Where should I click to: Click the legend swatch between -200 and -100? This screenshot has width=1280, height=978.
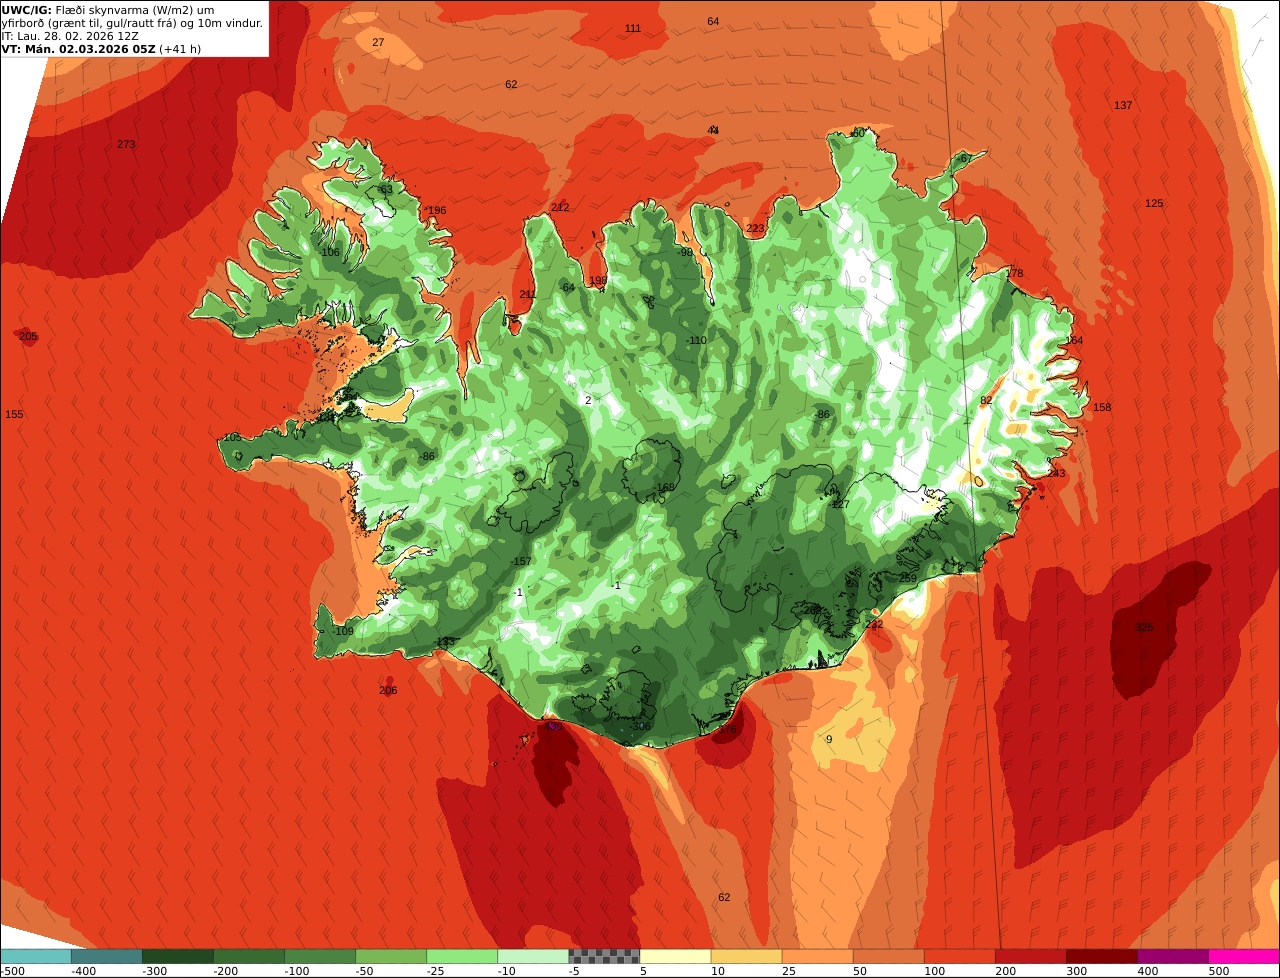click(248, 956)
